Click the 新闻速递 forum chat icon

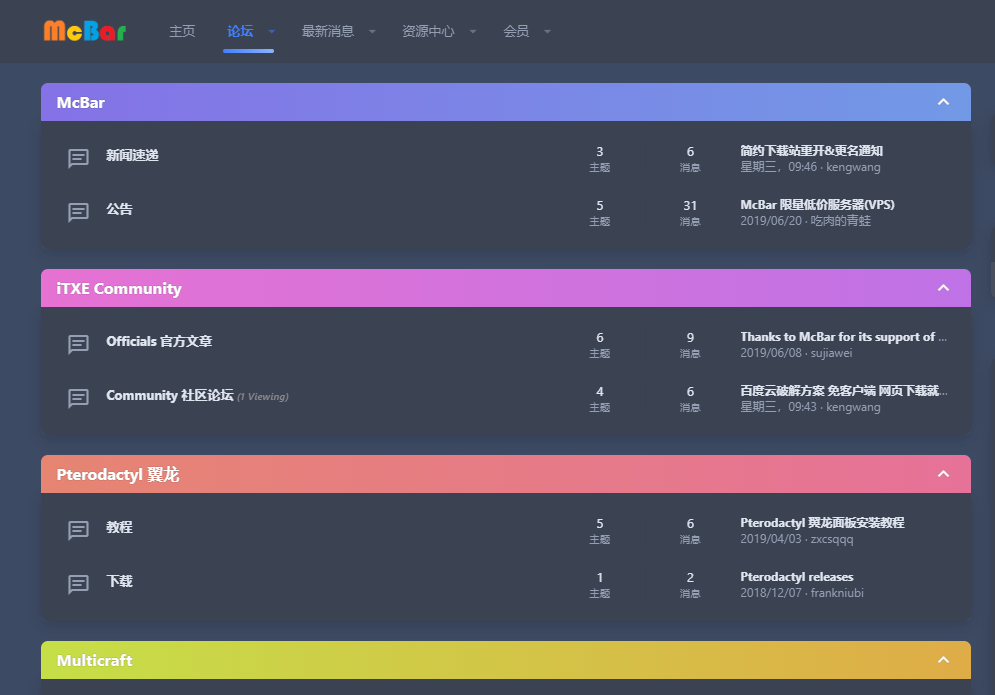[x=78, y=158]
